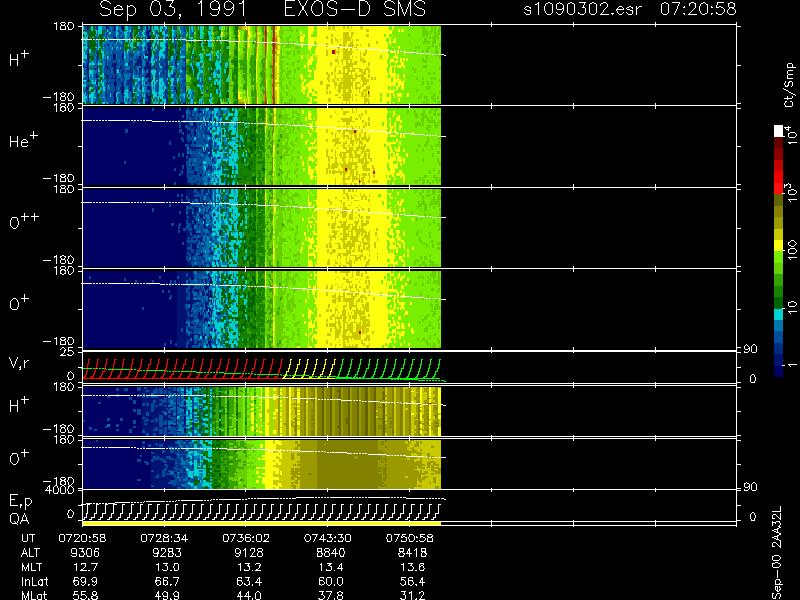Select the file name "s1090302.esr"
Screen dimensions: 800x600
coord(583,9)
